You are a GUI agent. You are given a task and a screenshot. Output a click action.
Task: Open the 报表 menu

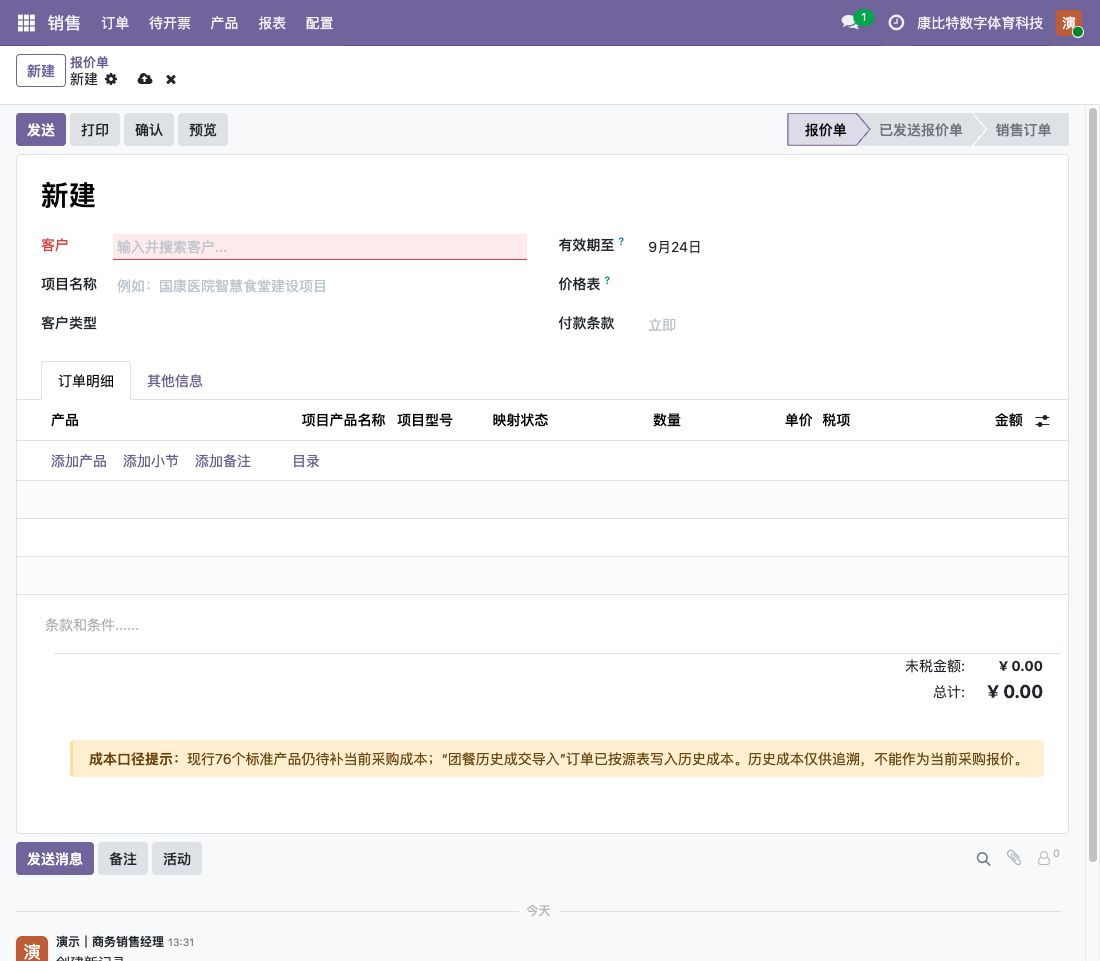pos(272,23)
